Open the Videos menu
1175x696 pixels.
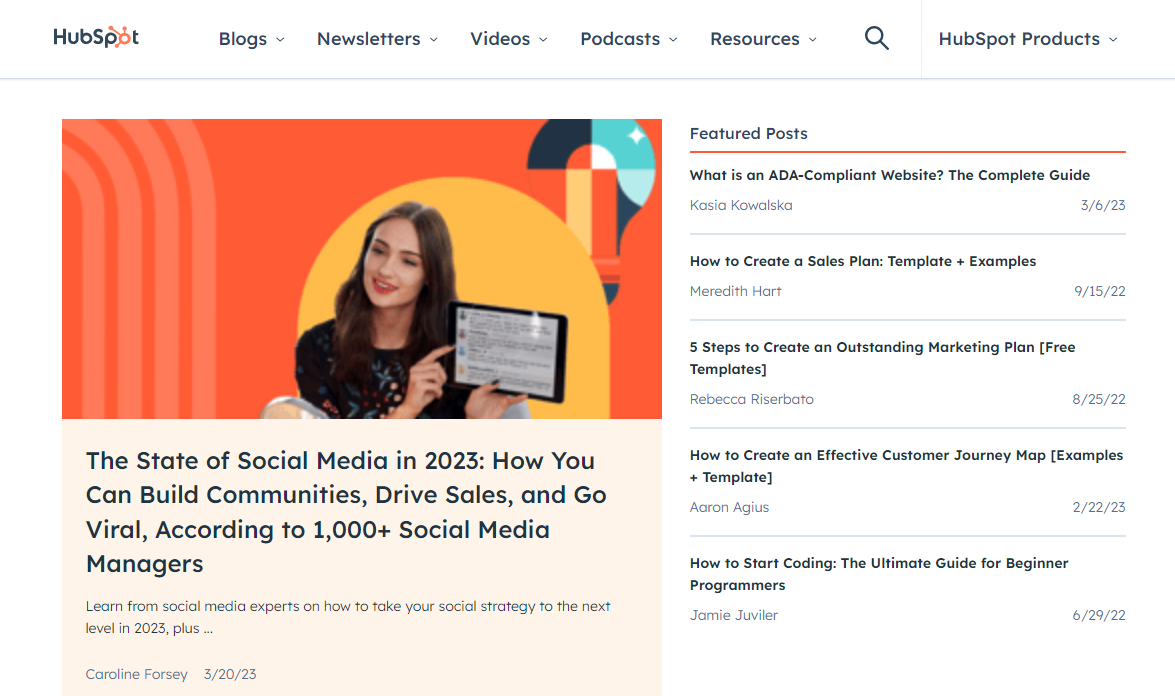point(509,39)
